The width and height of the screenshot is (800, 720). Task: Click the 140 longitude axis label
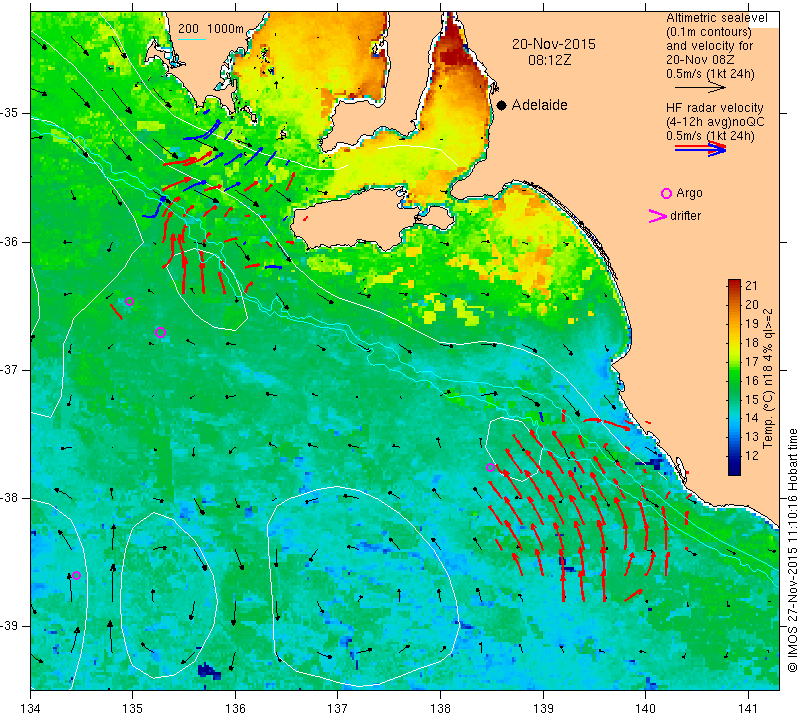(645, 708)
